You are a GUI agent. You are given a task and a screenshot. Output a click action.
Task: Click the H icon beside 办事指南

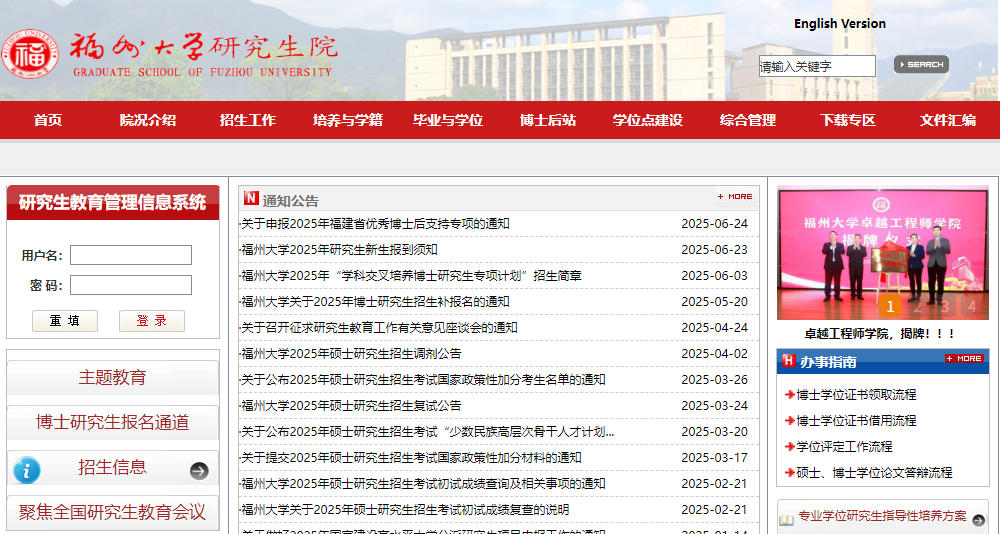(x=789, y=360)
